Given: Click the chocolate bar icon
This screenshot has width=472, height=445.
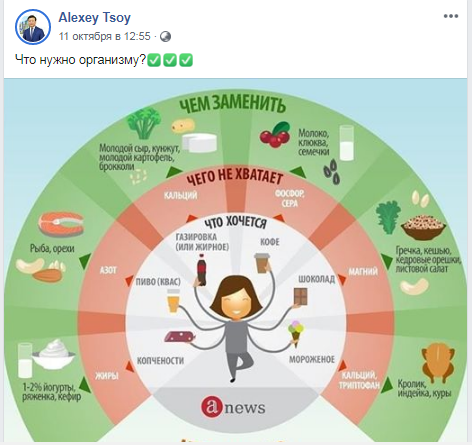Looking at the screenshot, I should click(x=301, y=296).
